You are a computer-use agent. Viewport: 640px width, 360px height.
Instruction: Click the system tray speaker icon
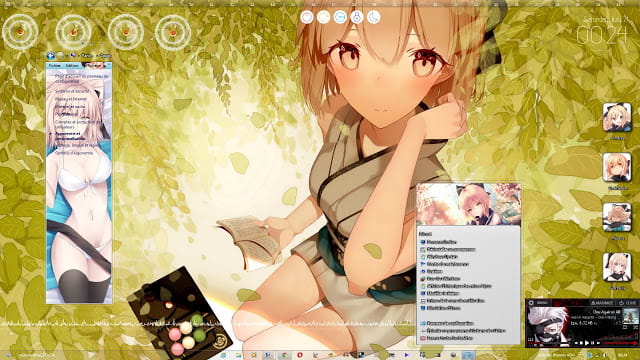(605, 355)
